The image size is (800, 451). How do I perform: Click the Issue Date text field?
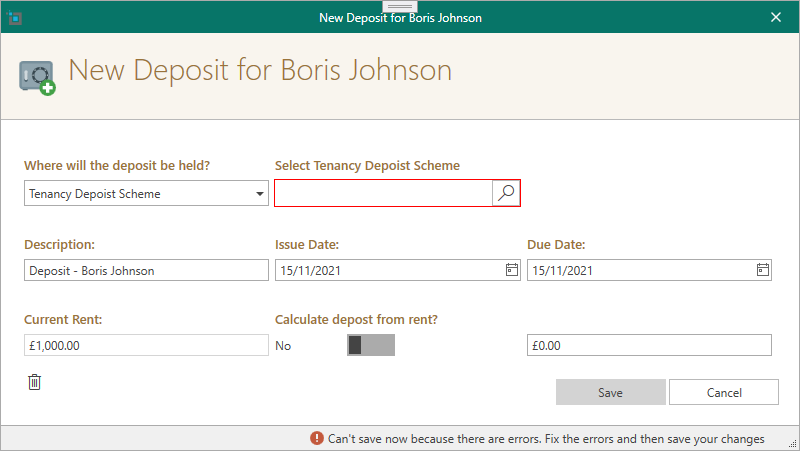(390, 270)
